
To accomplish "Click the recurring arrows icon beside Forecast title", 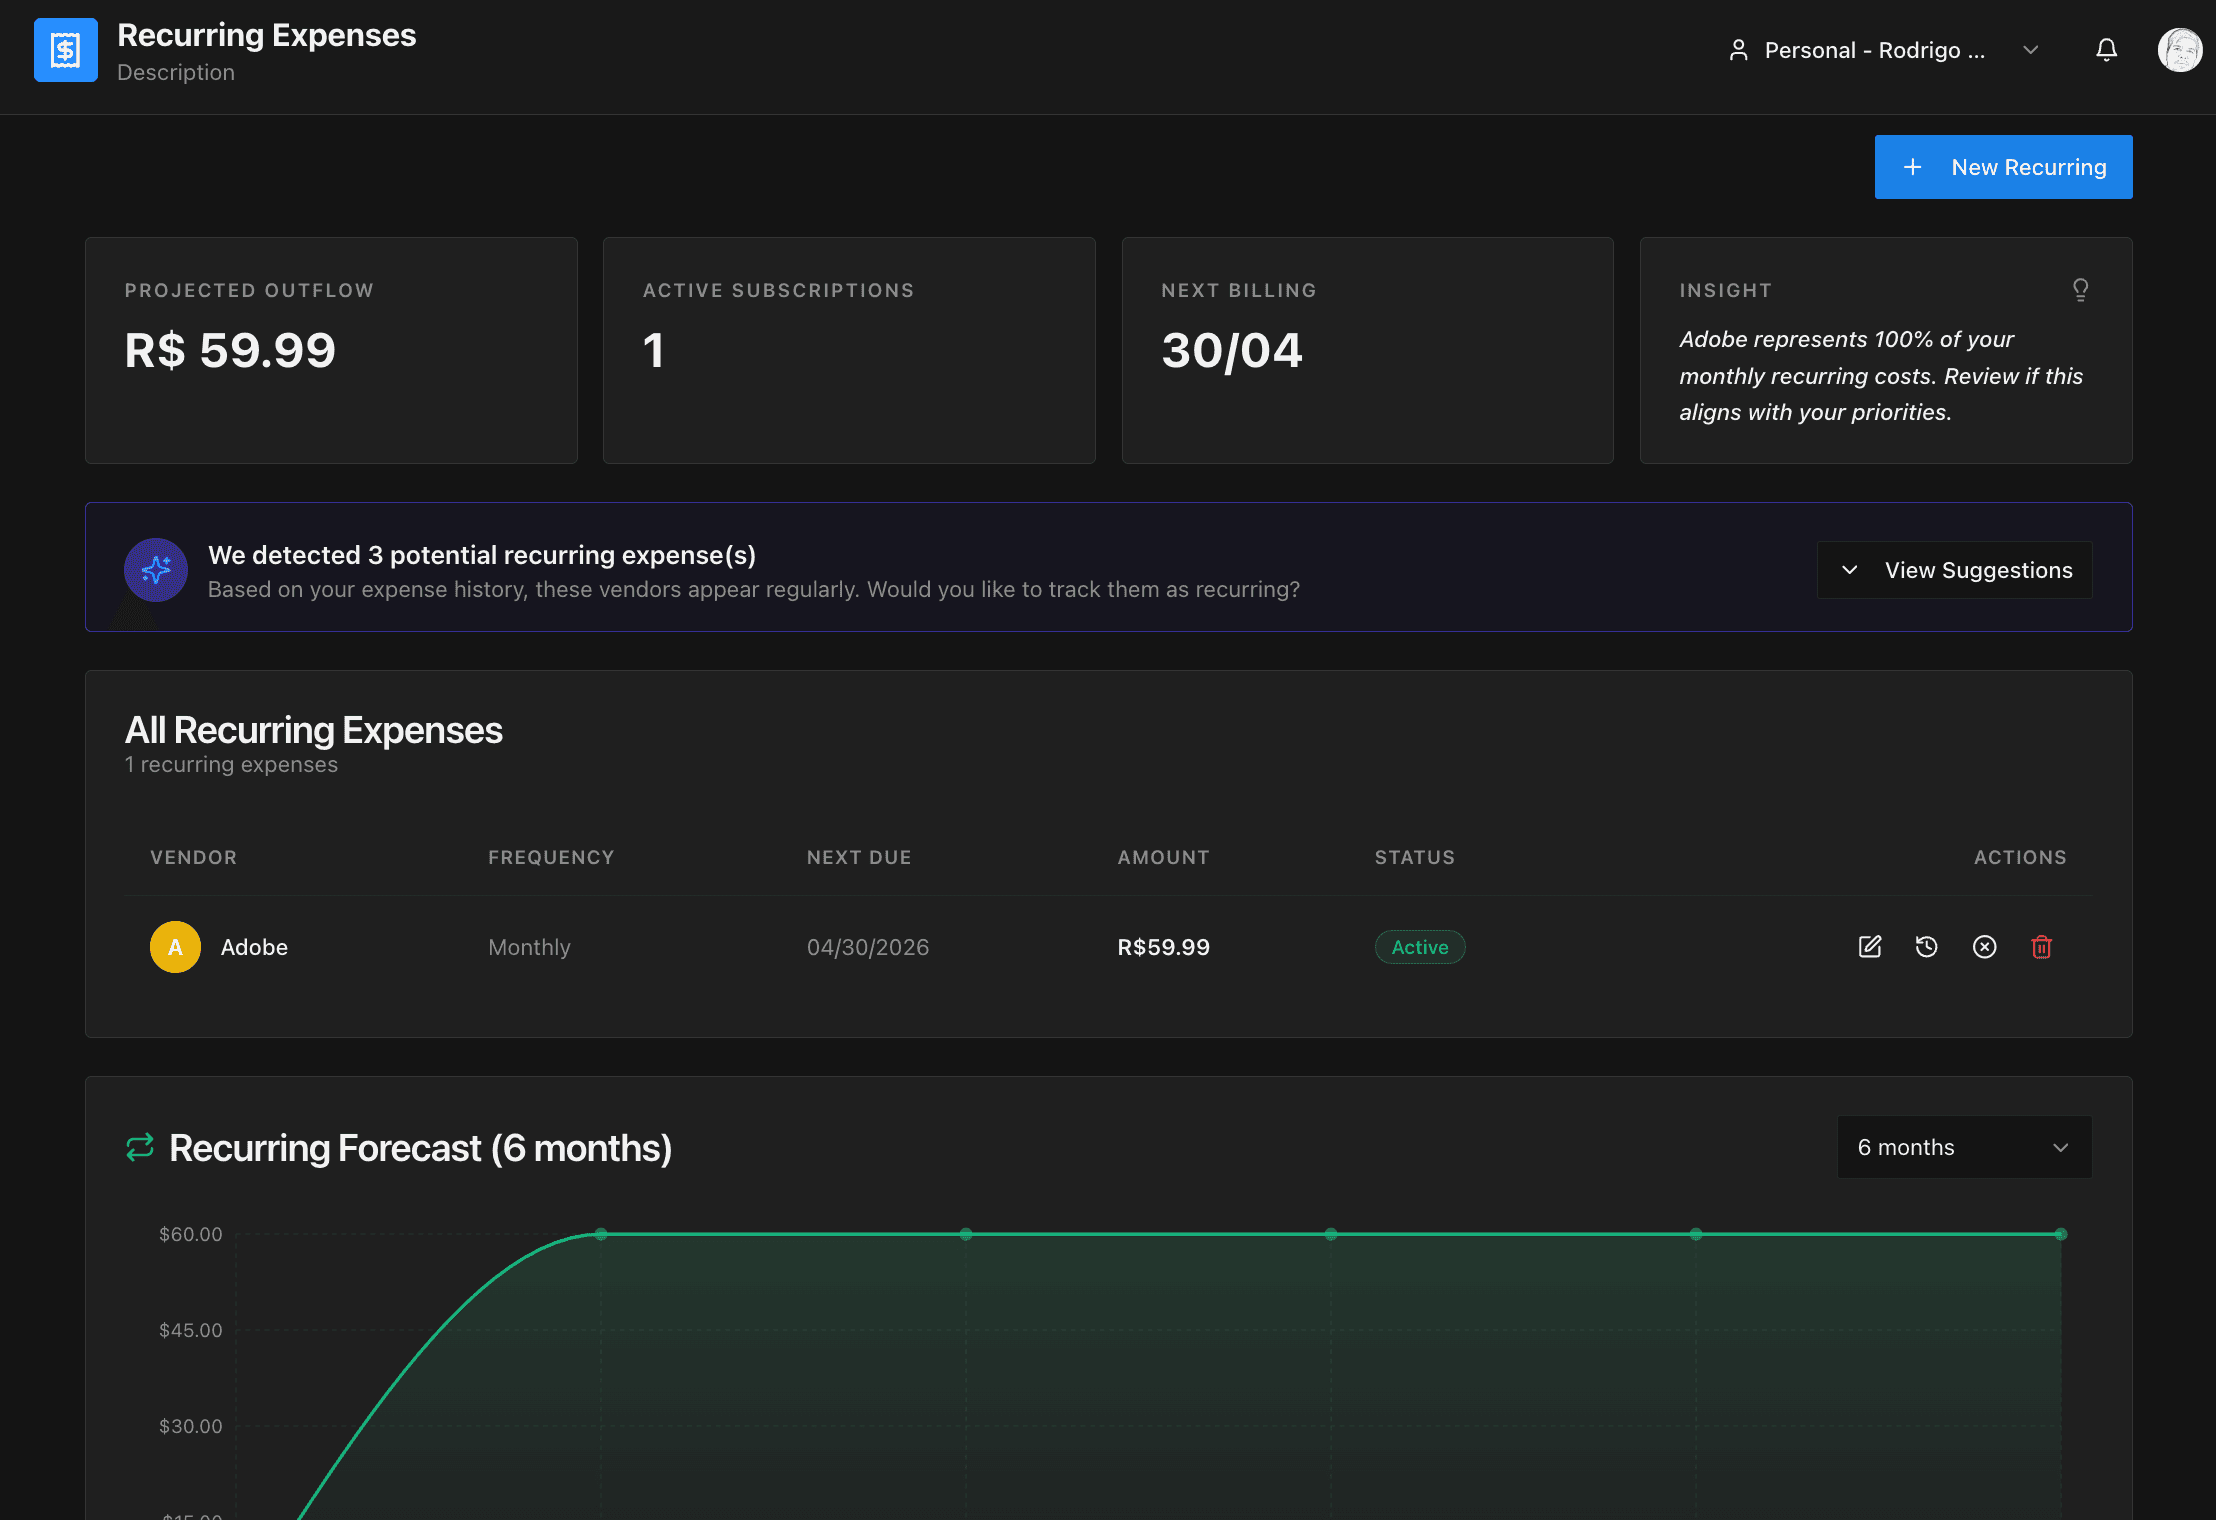I will coord(140,1148).
